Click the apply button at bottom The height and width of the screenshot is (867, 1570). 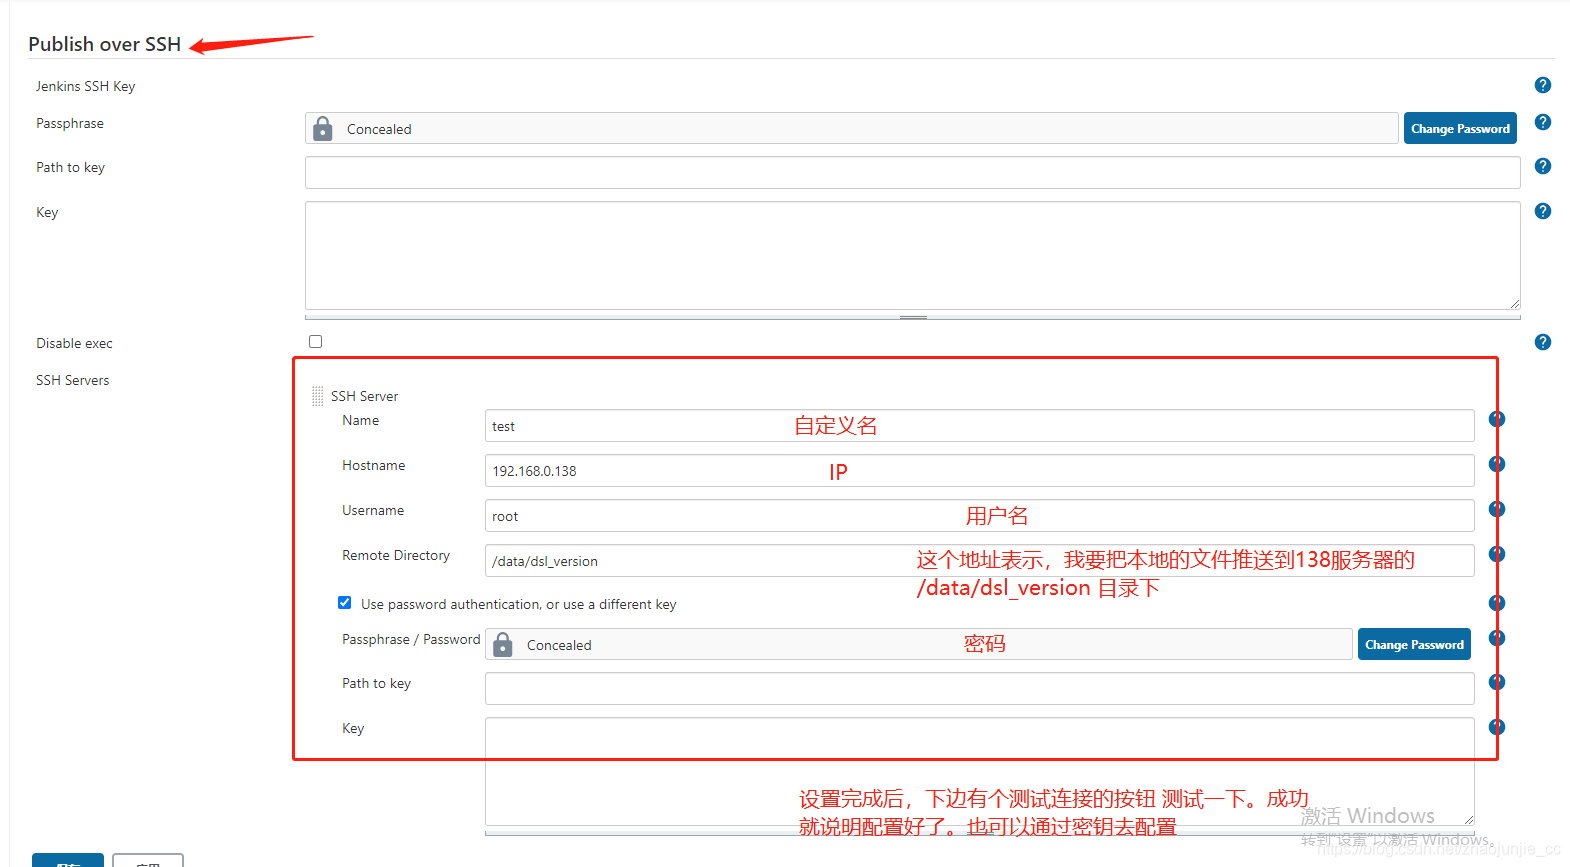point(148,861)
